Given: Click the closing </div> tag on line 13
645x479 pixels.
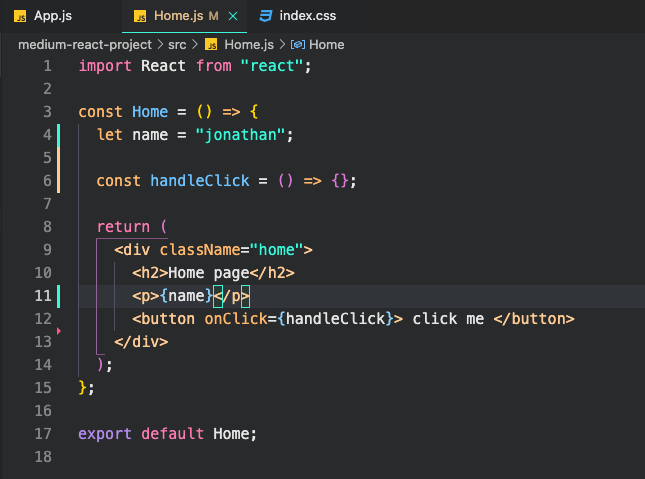Looking at the screenshot, I should click(x=141, y=342).
